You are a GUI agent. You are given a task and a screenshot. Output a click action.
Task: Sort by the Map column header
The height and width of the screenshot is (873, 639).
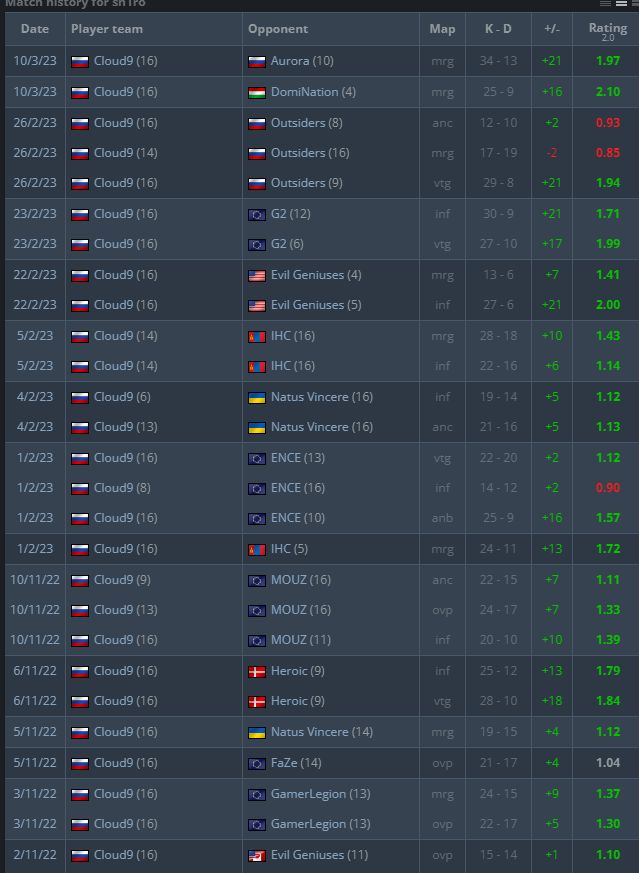point(443,29)
